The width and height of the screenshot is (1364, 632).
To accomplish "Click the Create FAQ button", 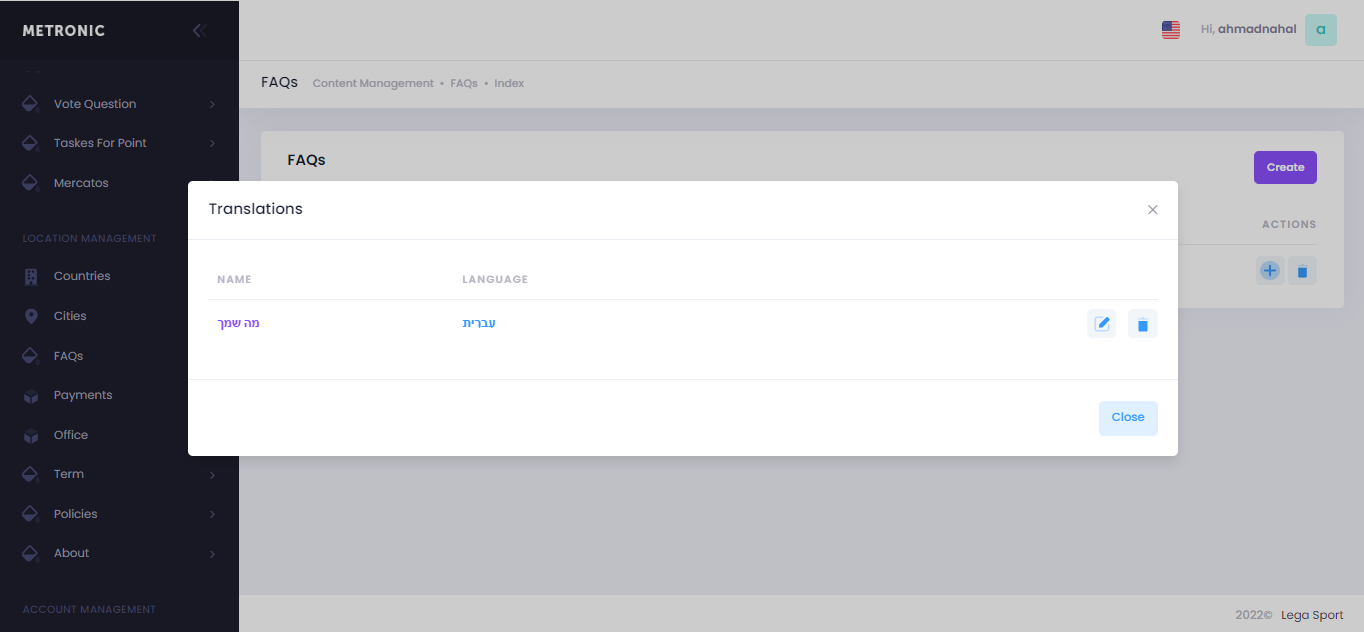I will (x=1284, y=168).
